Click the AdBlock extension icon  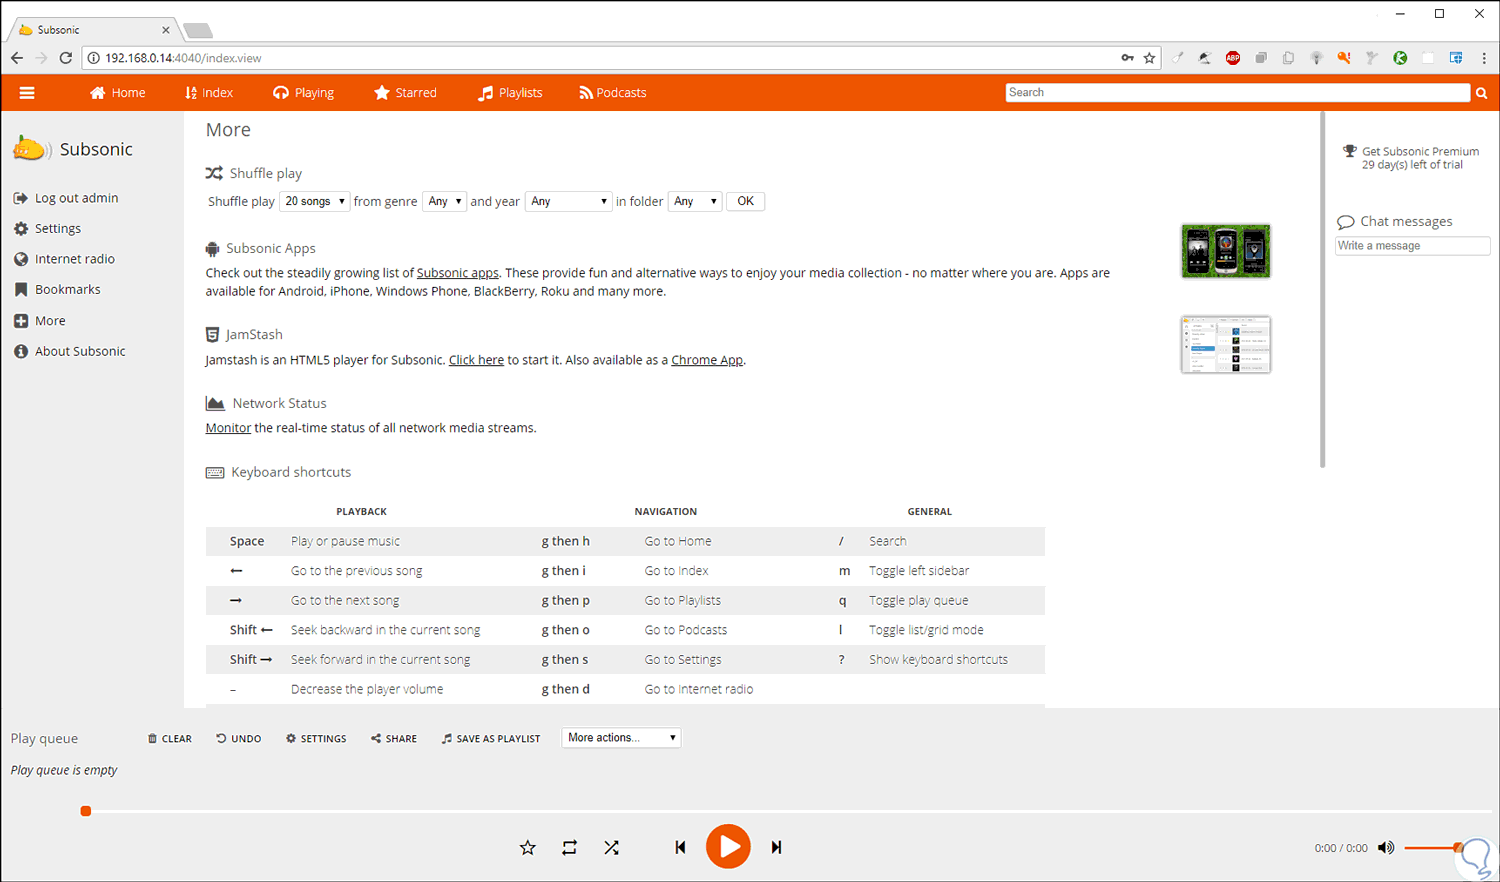click(x=1233, y=58)
